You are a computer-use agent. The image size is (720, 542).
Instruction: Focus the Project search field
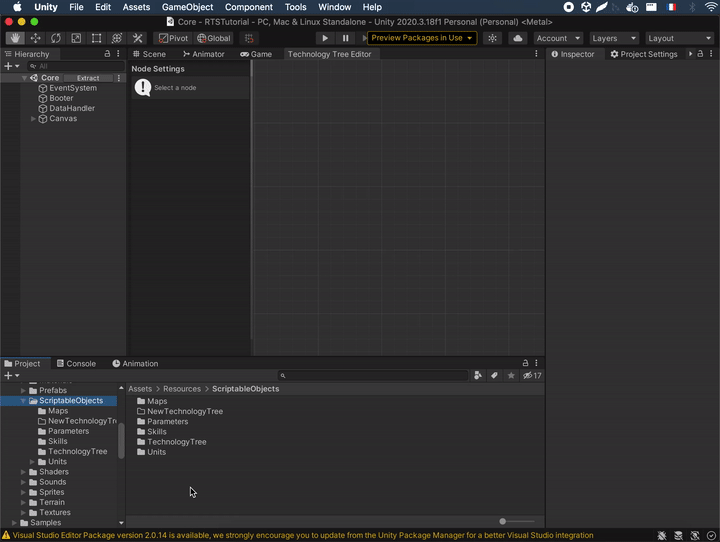tap(373, 376)
